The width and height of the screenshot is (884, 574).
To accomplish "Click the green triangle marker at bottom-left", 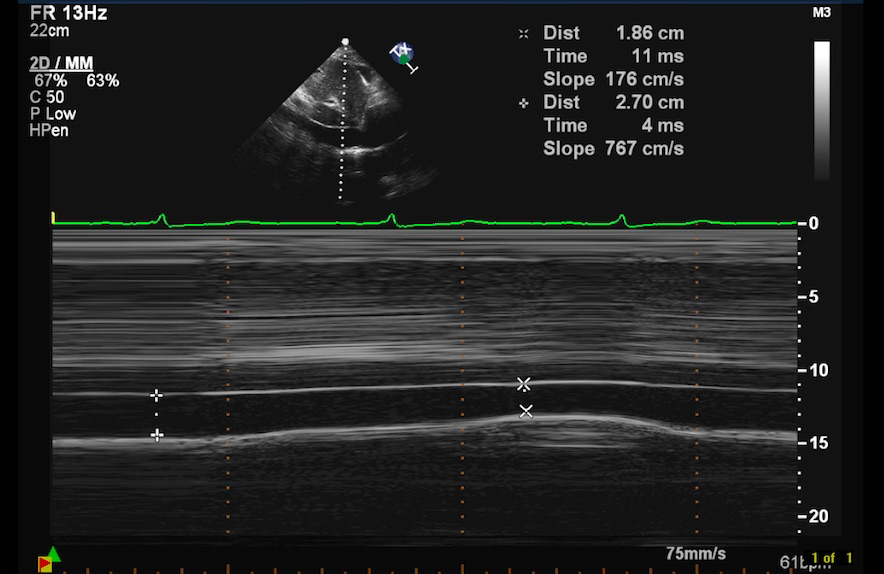I will 54,553.
